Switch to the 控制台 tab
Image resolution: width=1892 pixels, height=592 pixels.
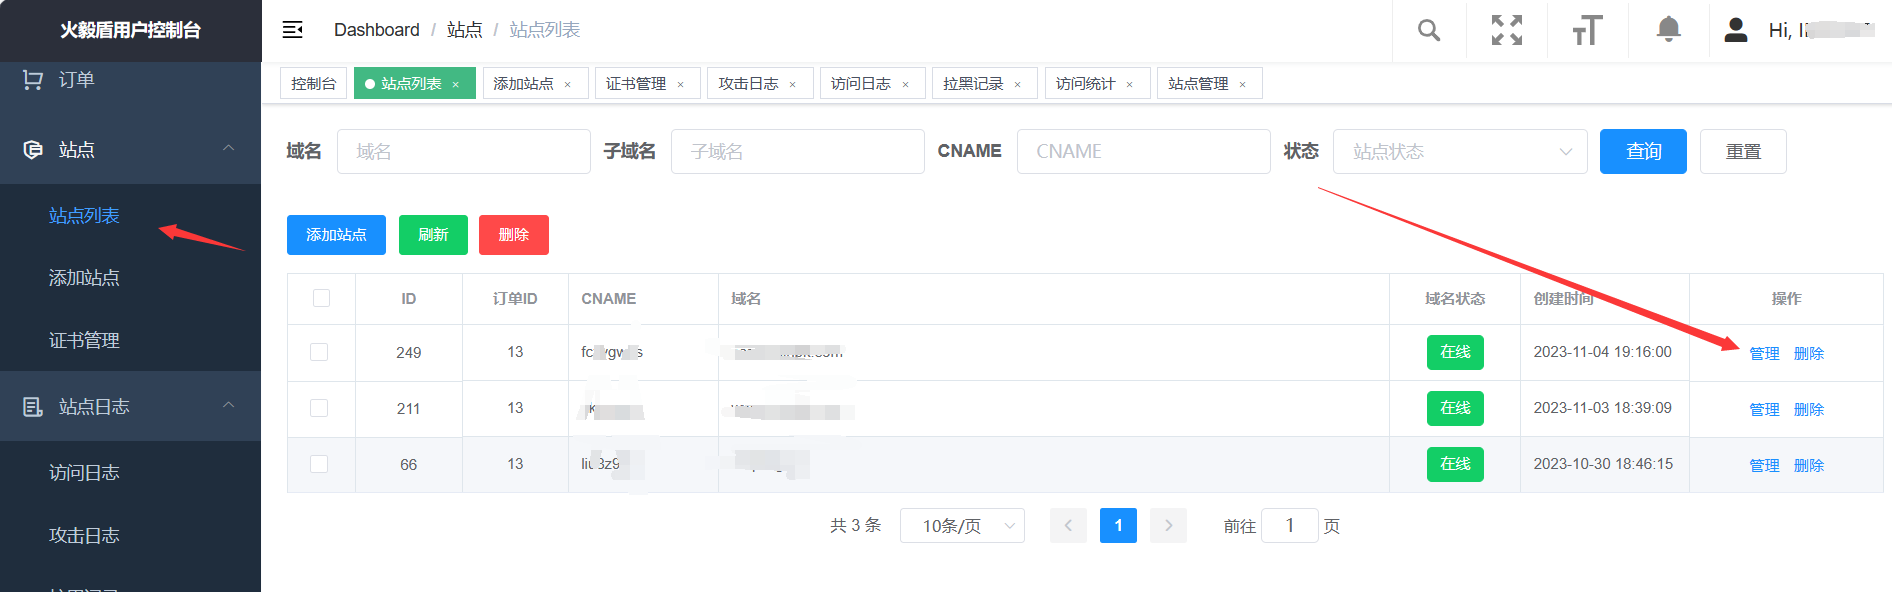pyautogui.click(x=313, y=83)
